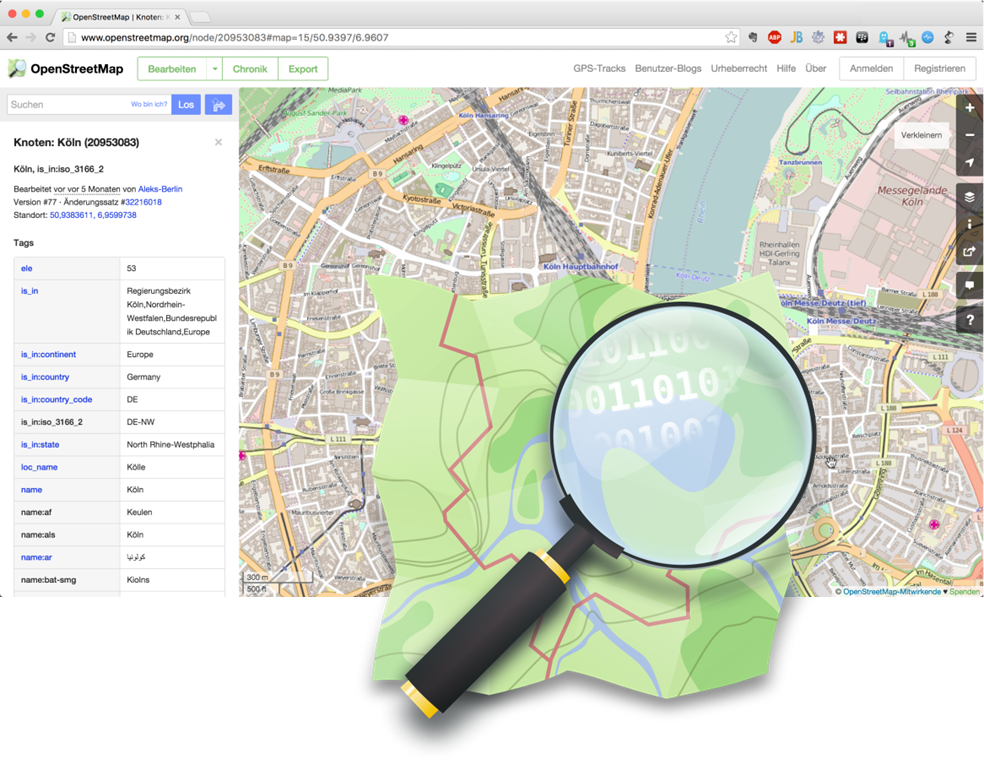The height and width of the screenshot is (765, 984).
Task: Click the Registrieren sign-up button
Action: point(939,68)
